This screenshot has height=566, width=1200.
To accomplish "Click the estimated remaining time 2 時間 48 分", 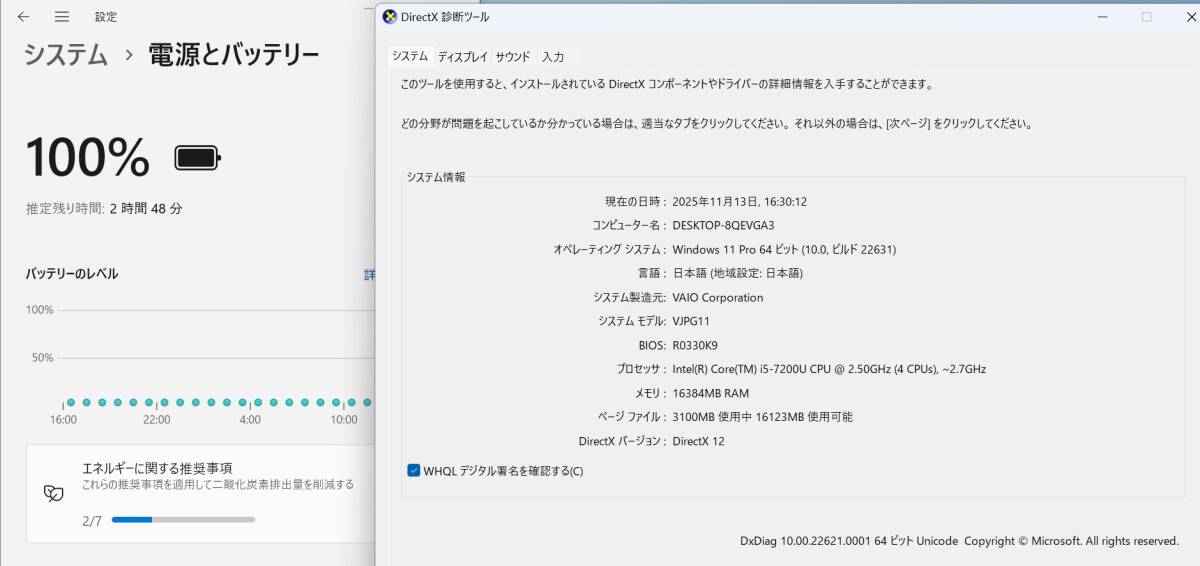I will click(146, 209).
